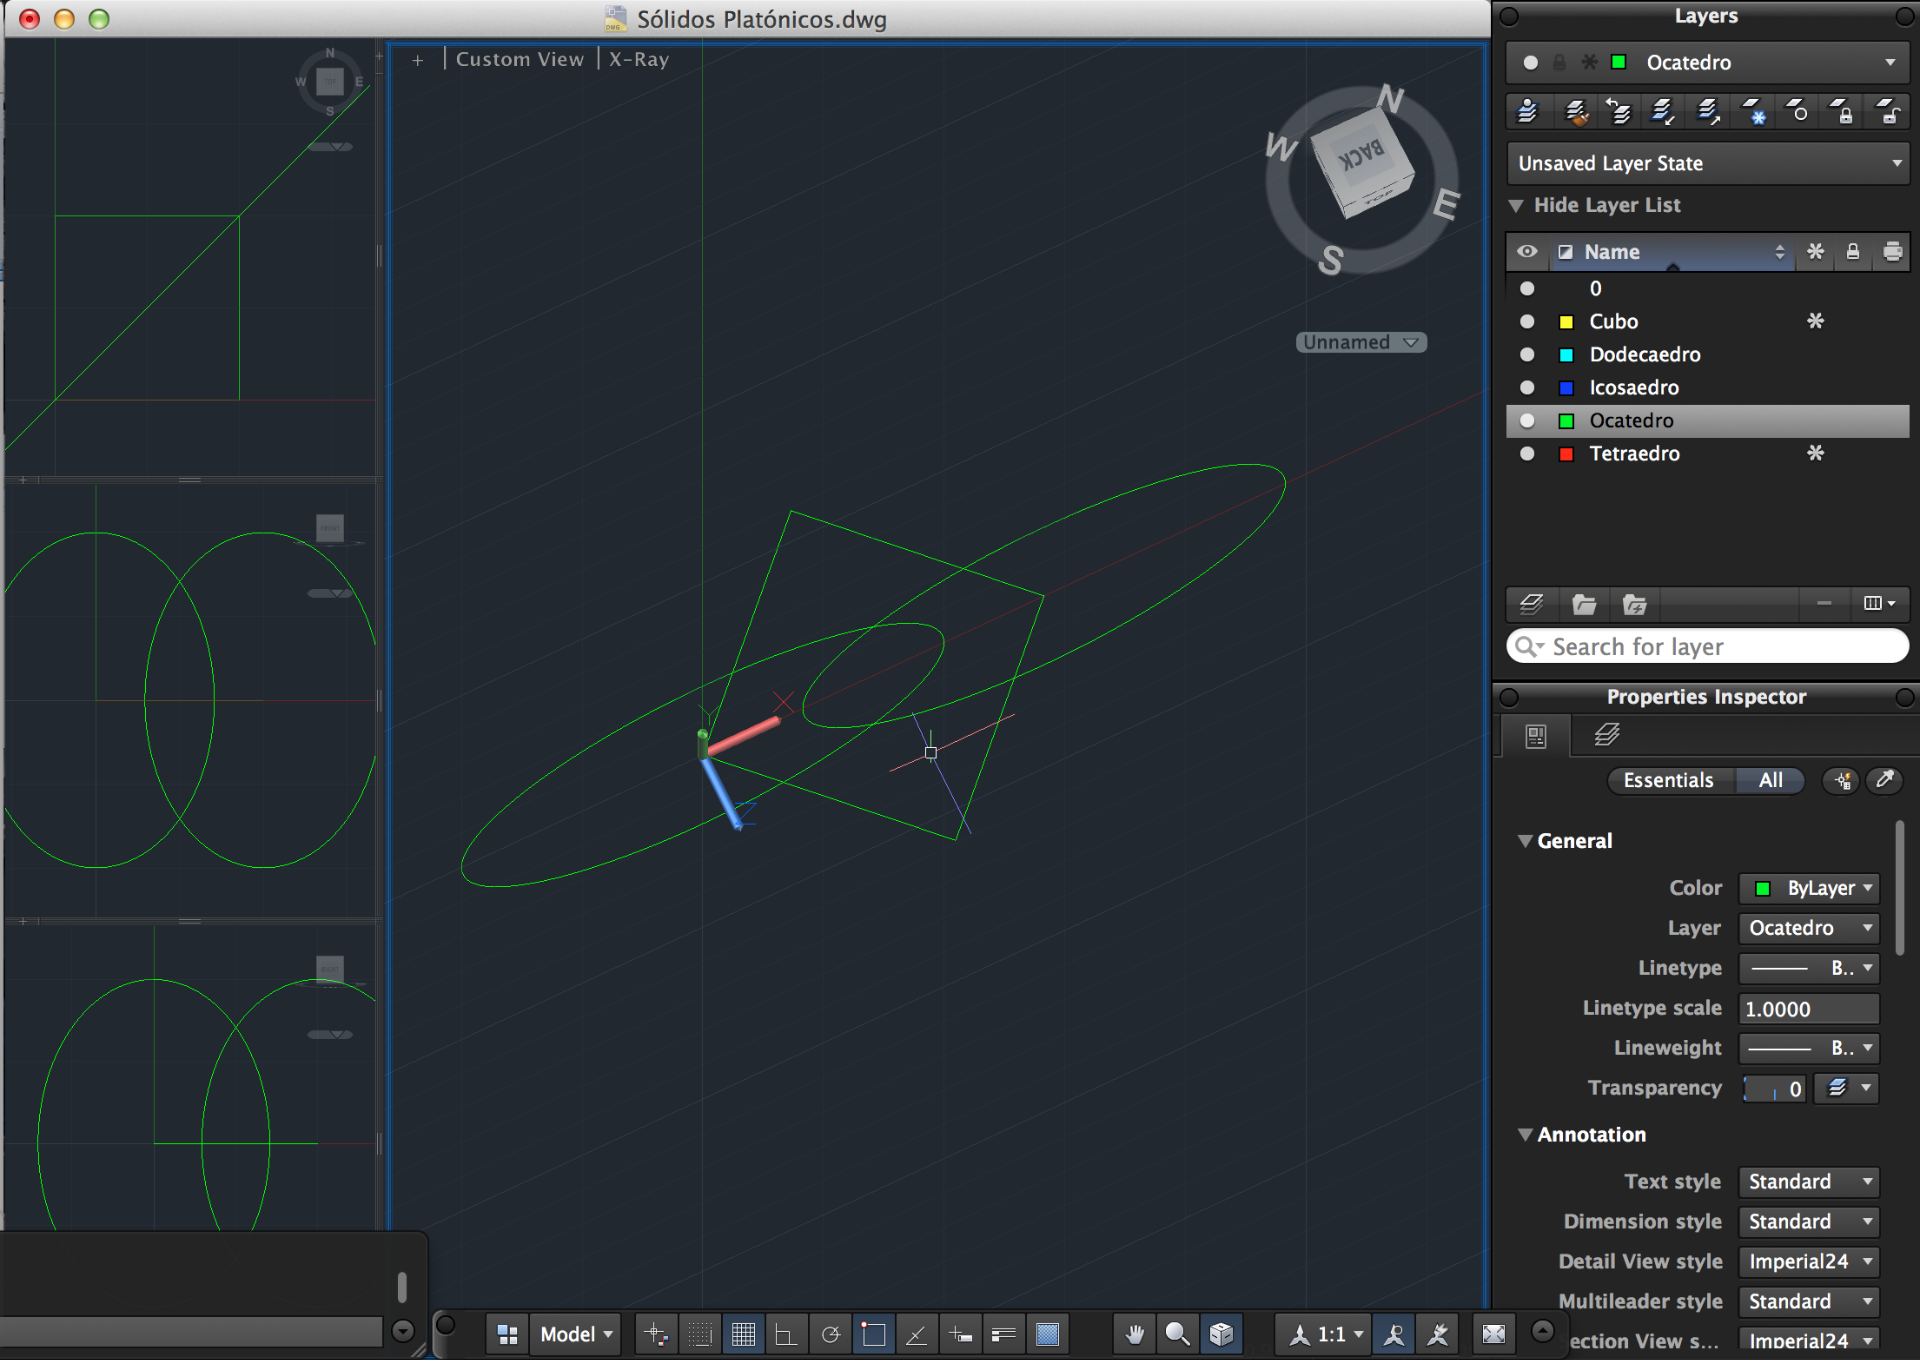Click the Quick Select icon in Properties
This screenshot has width=1920, height=1360.
click(x=1842, y=781)
